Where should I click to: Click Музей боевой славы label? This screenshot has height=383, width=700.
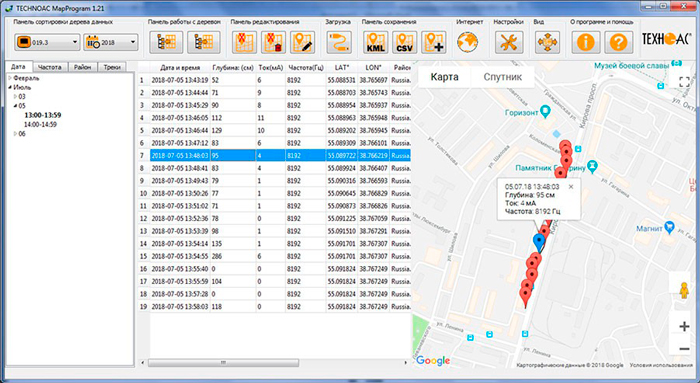coord(631,66)
